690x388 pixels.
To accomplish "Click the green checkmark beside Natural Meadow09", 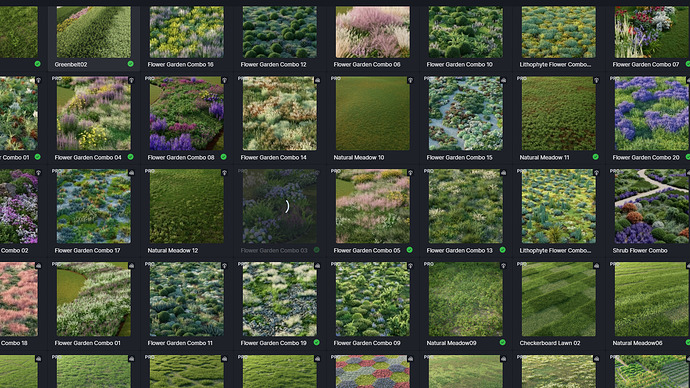I will pos(503,342).
